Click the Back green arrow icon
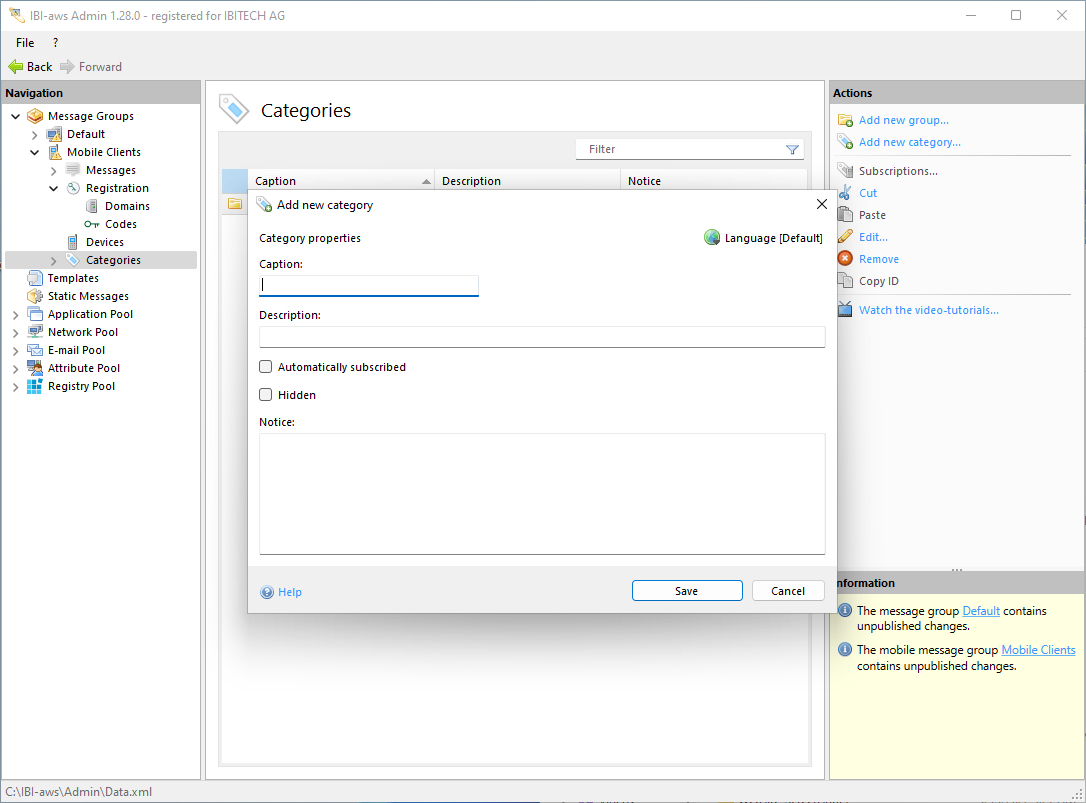This screenshot has width=1086, height=803. pyautogui.click(x=15, y=67)
